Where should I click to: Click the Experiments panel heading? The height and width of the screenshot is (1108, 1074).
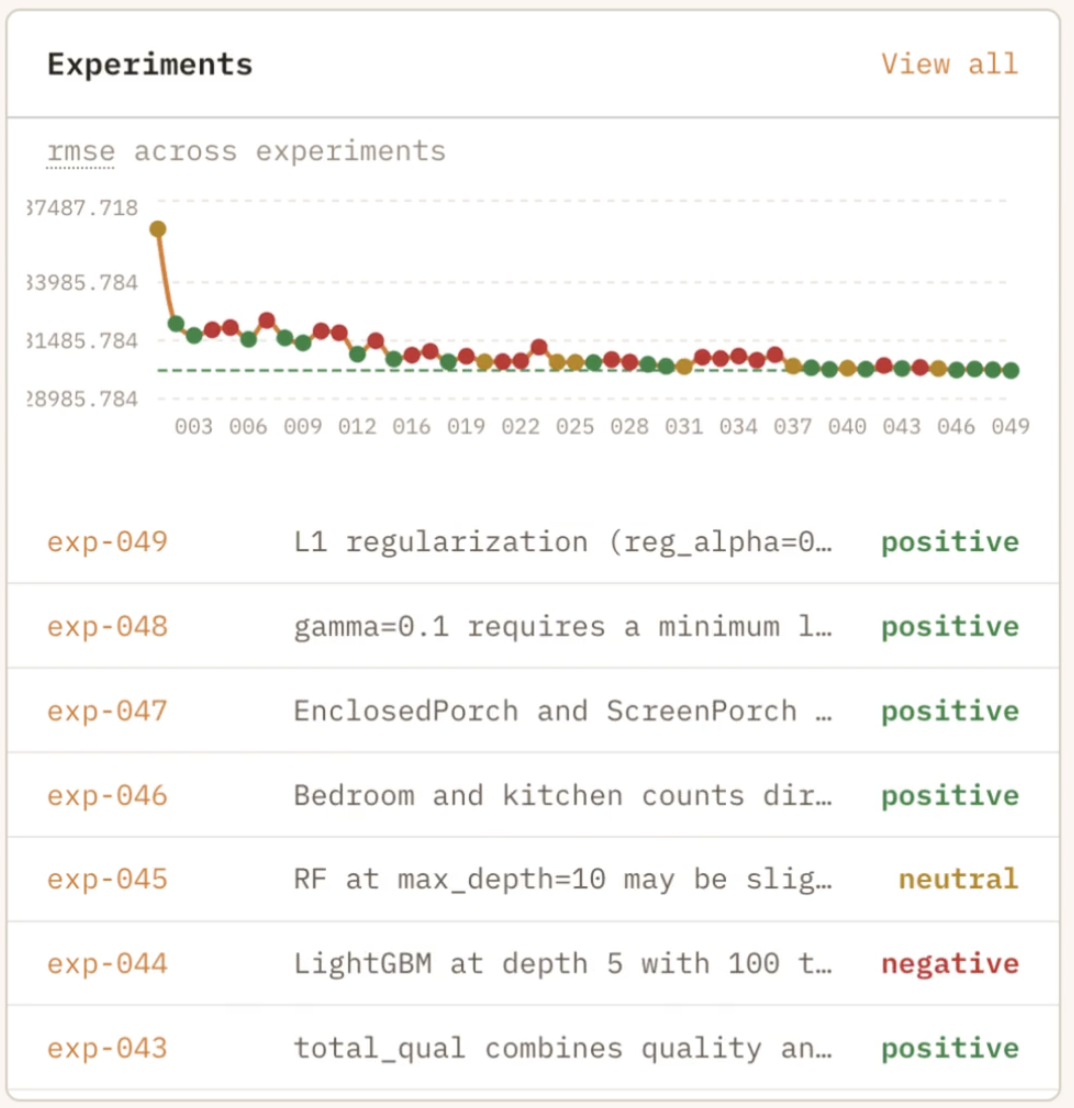(x=150, y=65)
